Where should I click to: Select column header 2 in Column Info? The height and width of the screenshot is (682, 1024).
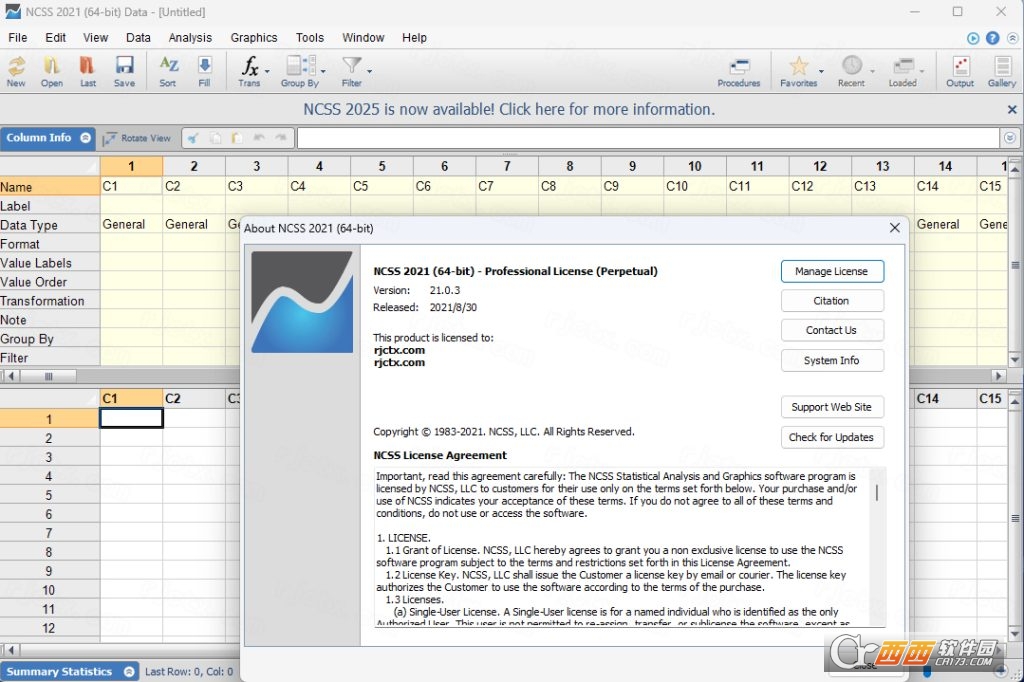click(194, 166)
